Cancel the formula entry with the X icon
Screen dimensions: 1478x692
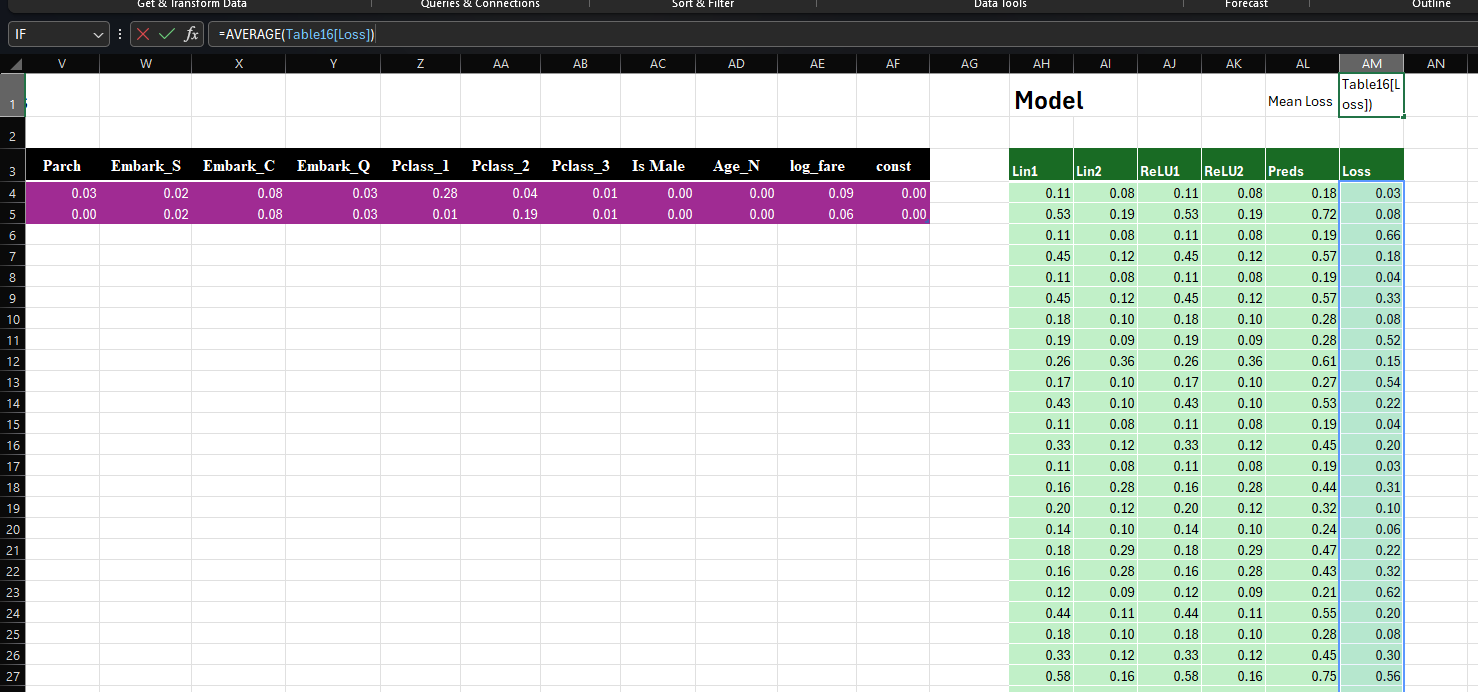(143, 34)
